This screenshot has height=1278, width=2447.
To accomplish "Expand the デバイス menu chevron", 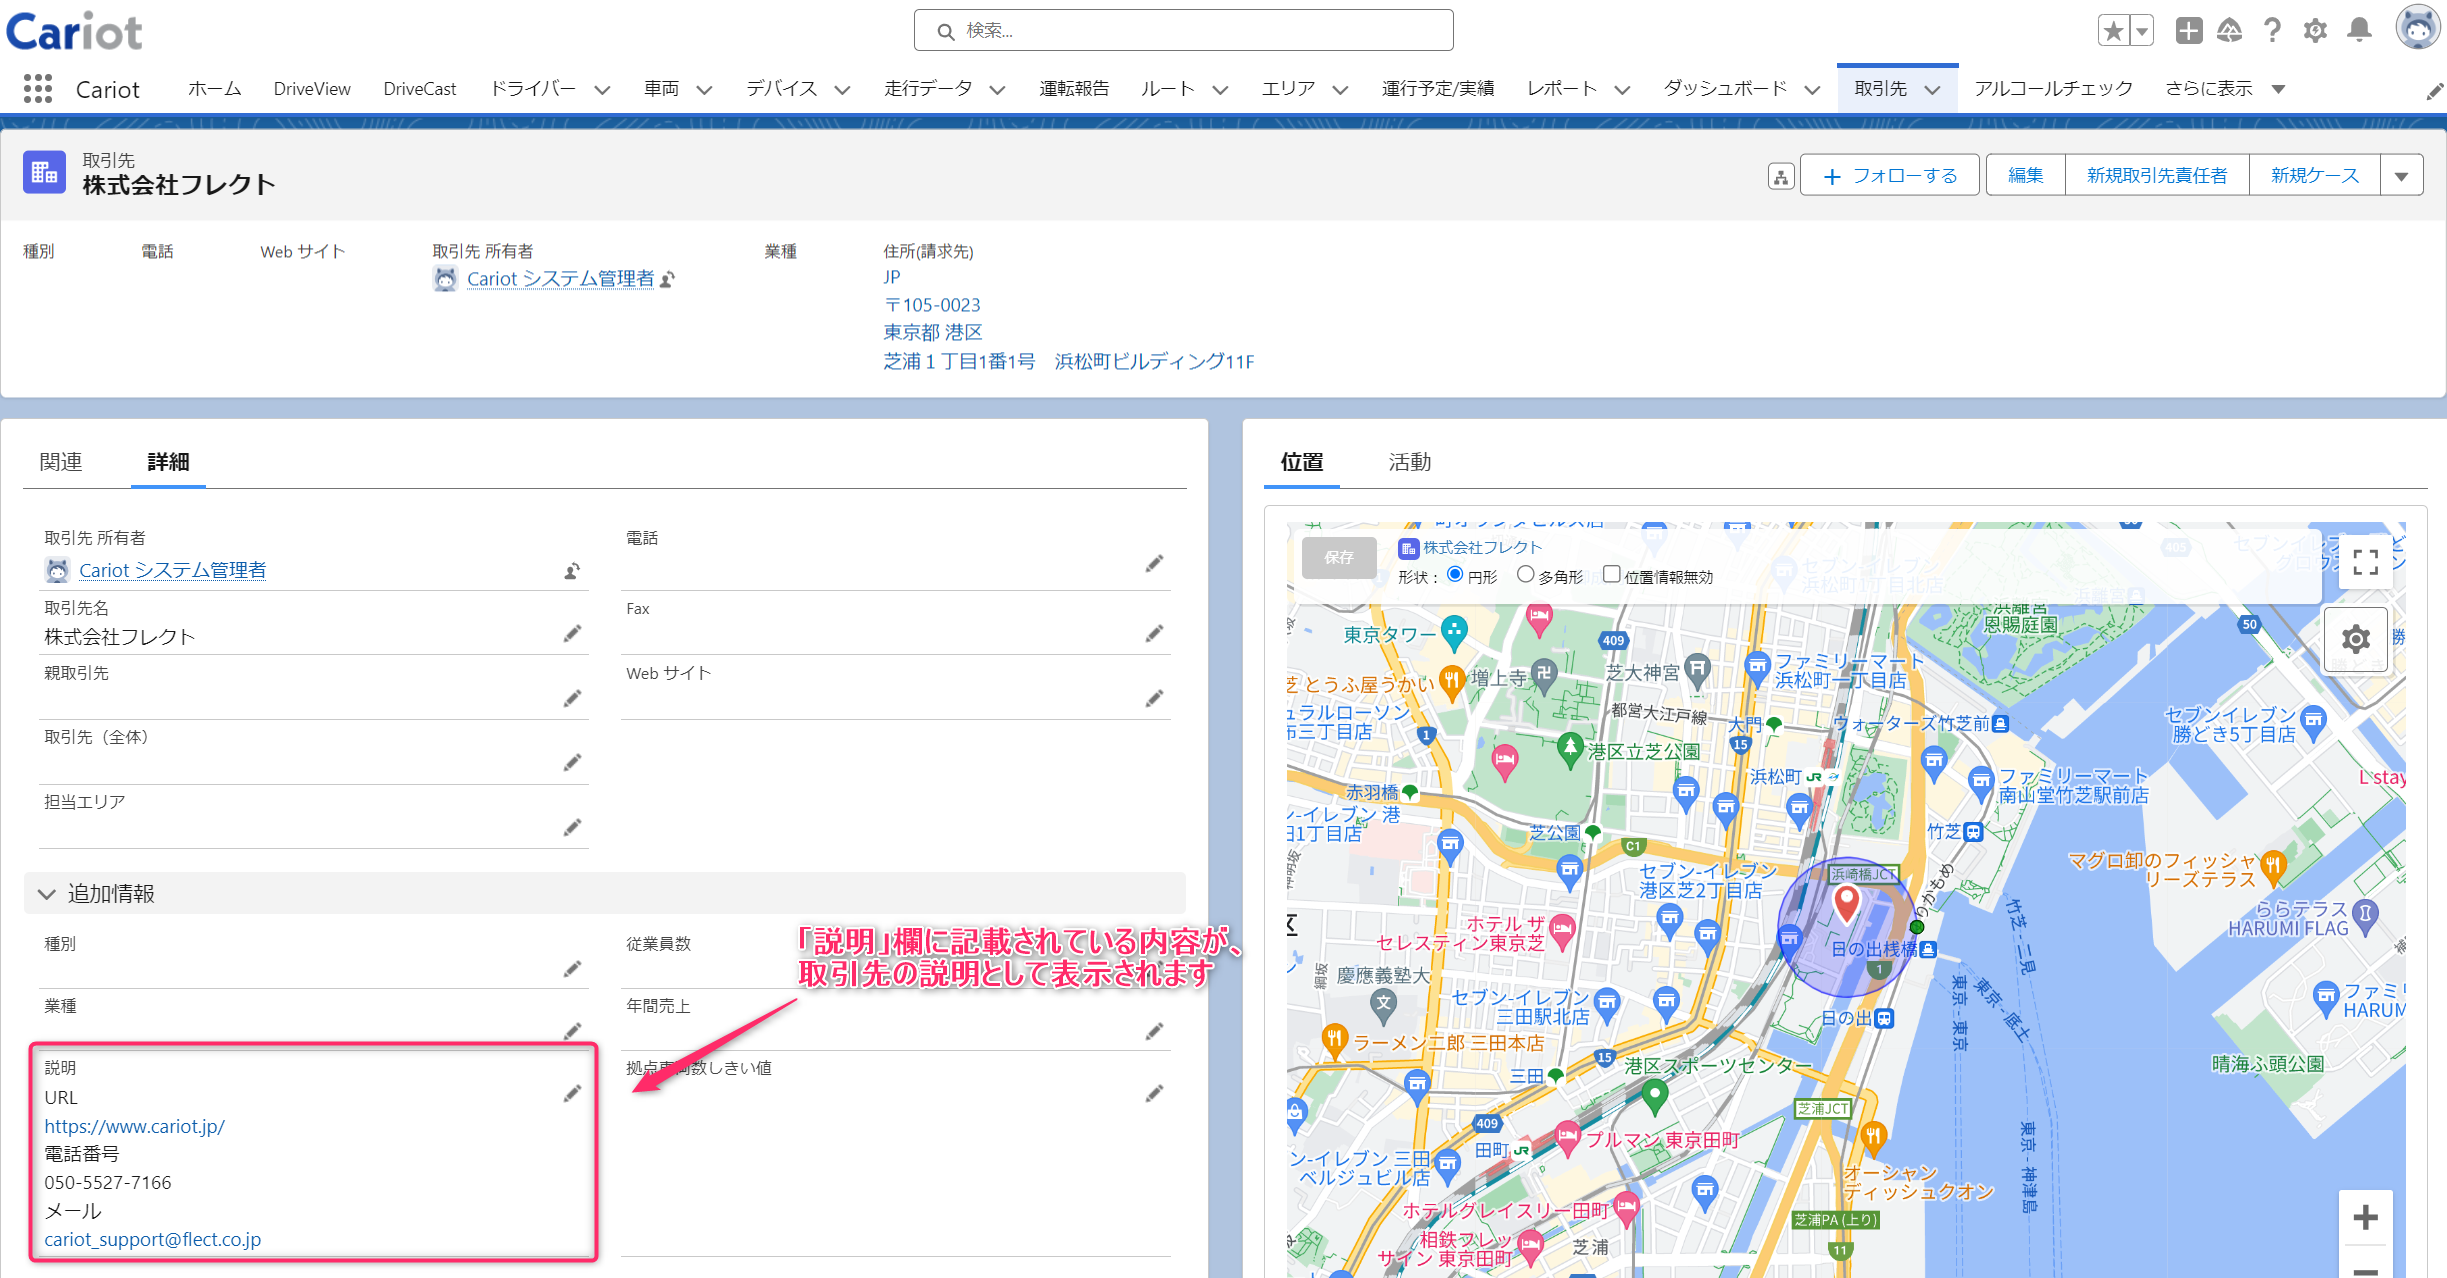I will pos(842,90).
